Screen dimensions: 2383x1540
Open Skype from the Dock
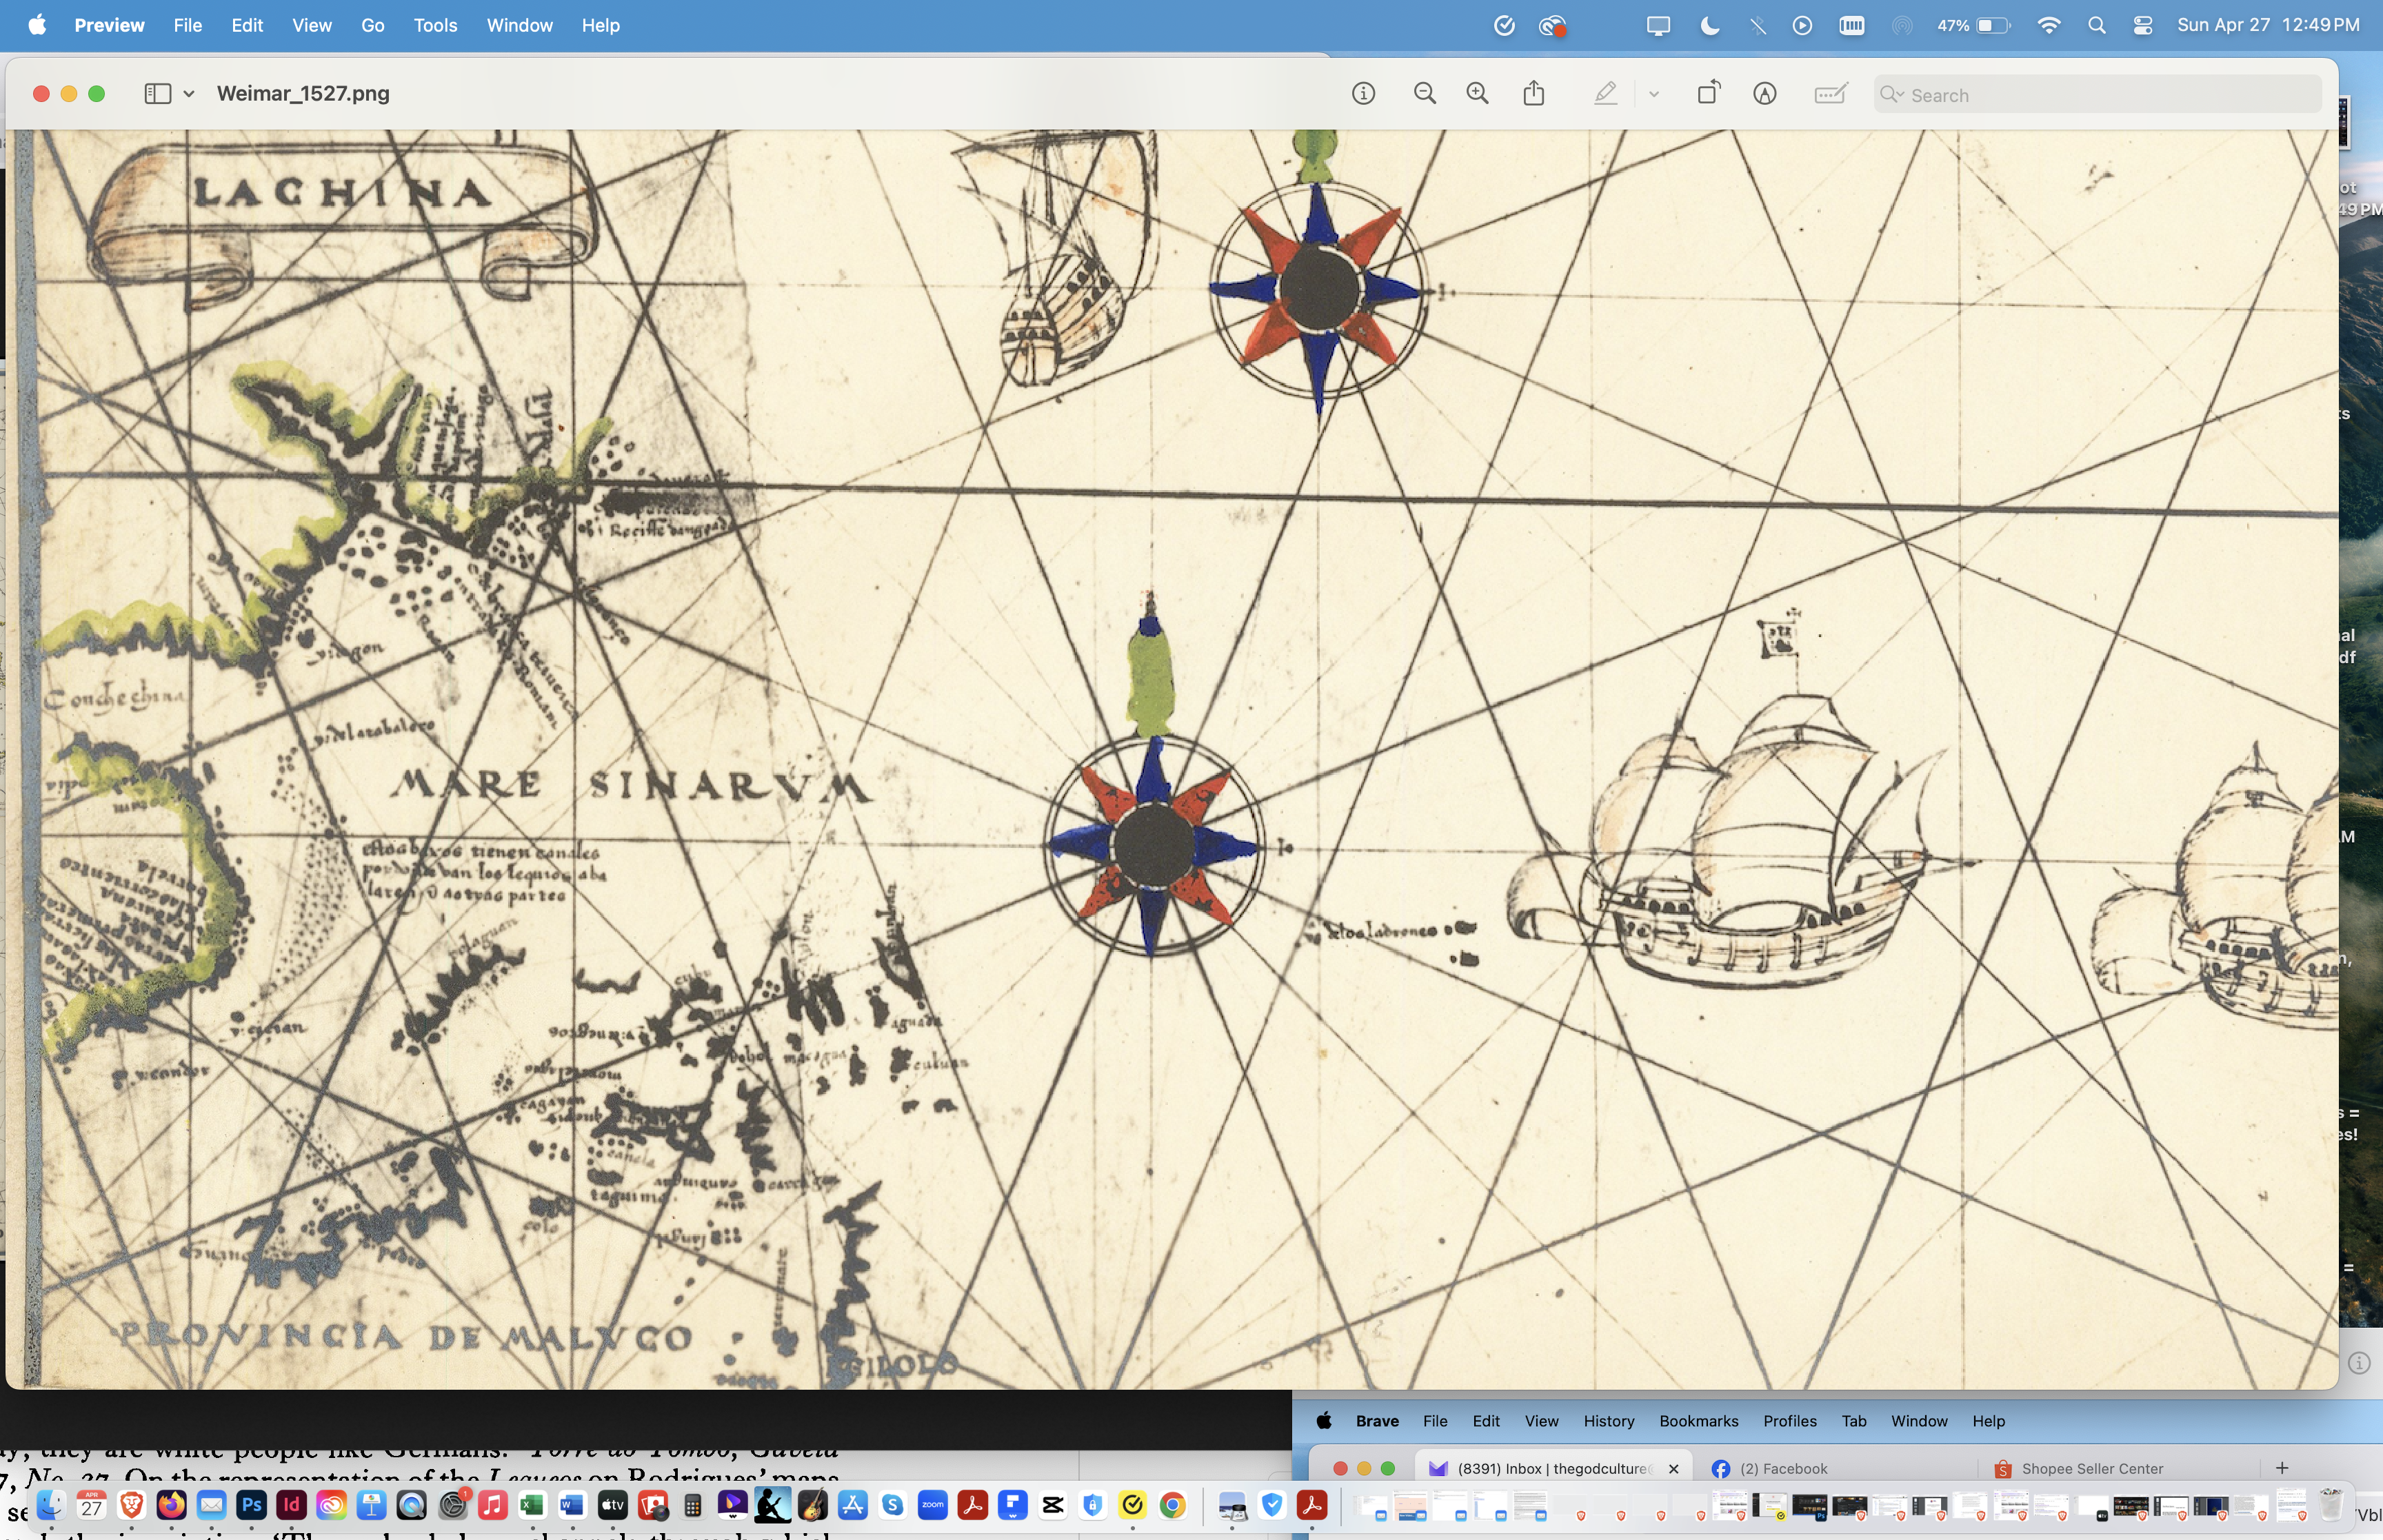pyautogui.click(x=892, y=1504)
